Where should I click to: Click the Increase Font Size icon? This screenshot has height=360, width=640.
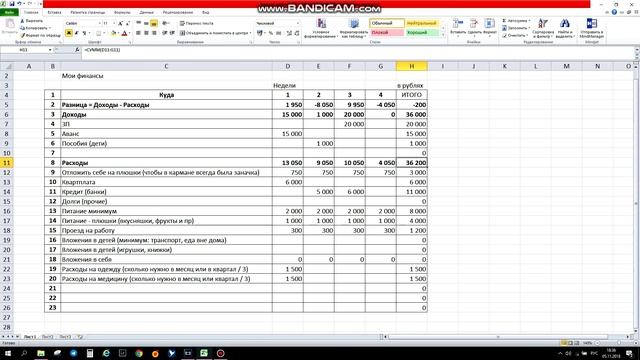point(120,23)
